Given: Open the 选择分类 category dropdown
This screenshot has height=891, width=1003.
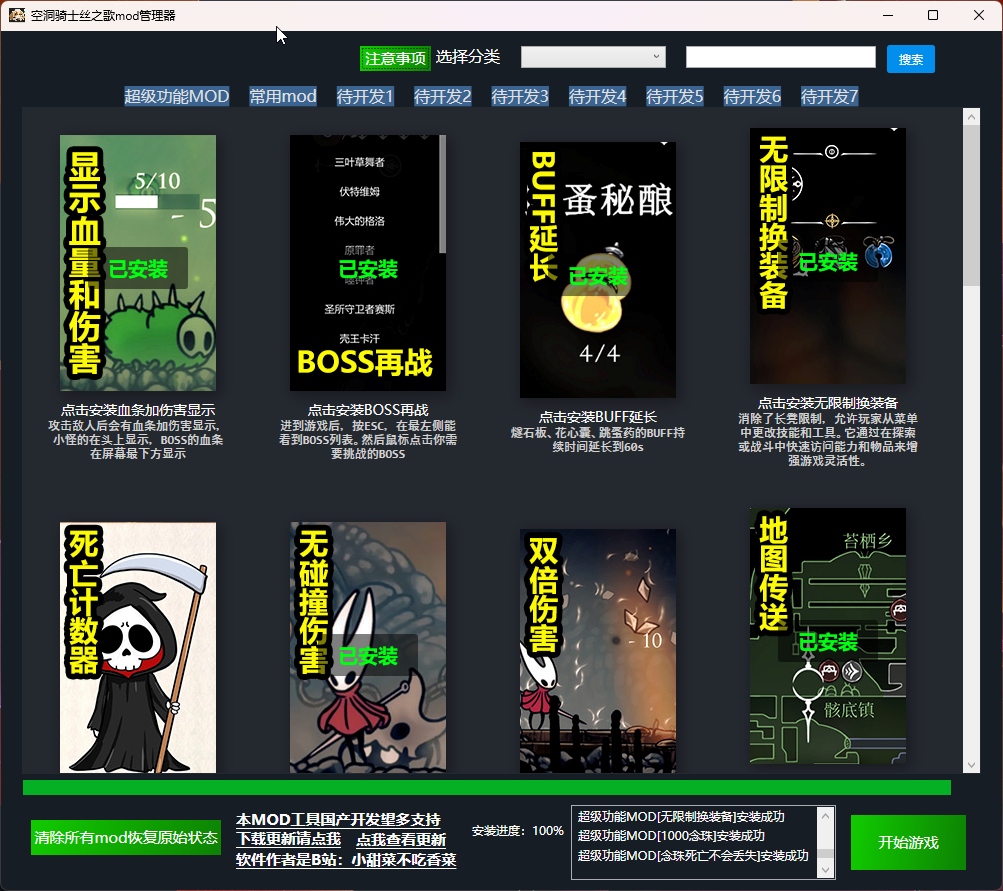Looking at the screenshot, I should [593, 57].
